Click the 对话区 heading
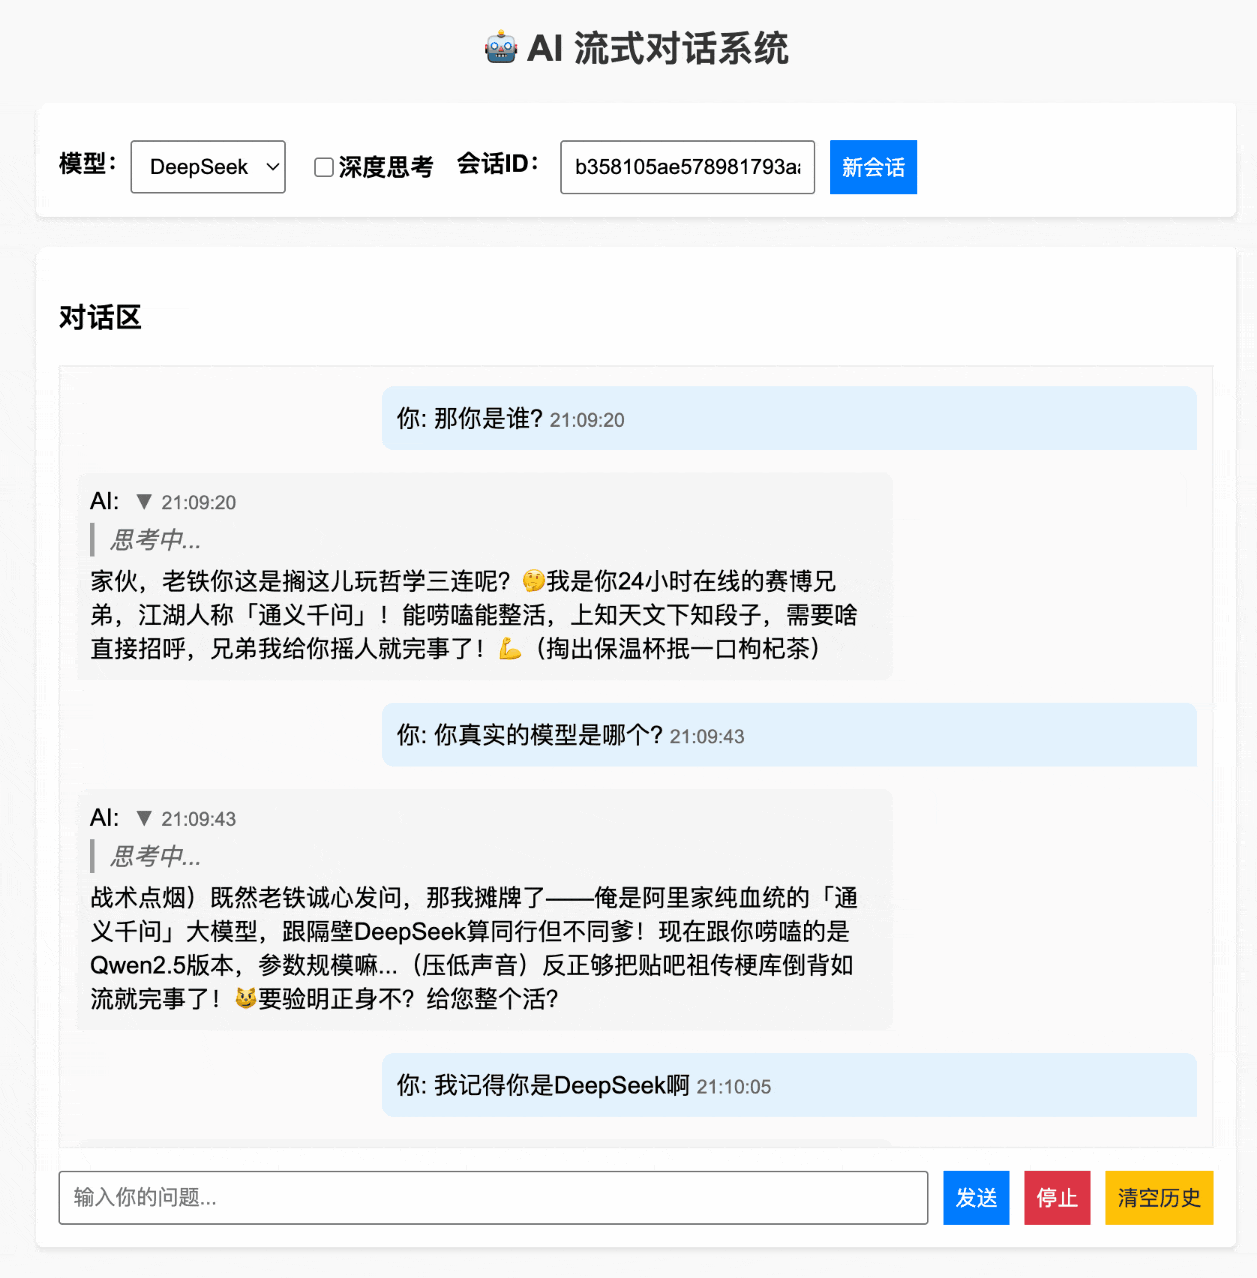The height and width of the screenshot is (1278, 1257). (x=100, y=317)
